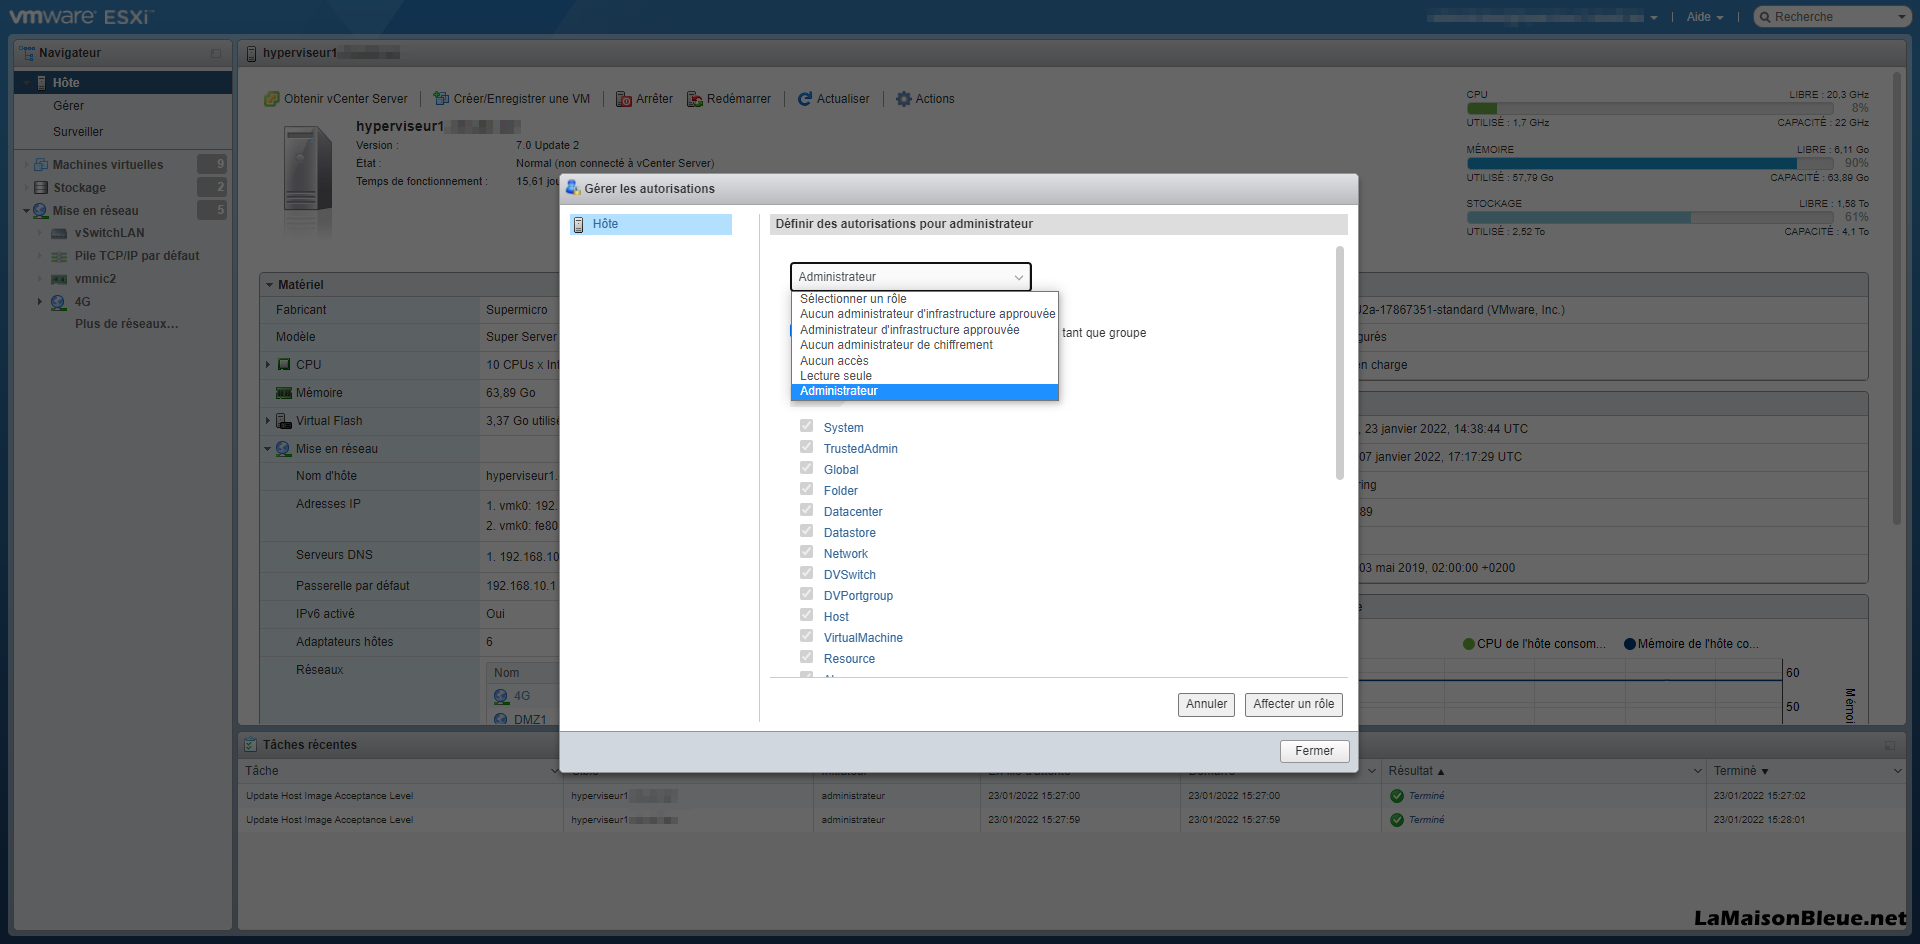This screenshot has width=1920, height=944.
Task: Toggle the System privilege checkbox
Action: 806,426
